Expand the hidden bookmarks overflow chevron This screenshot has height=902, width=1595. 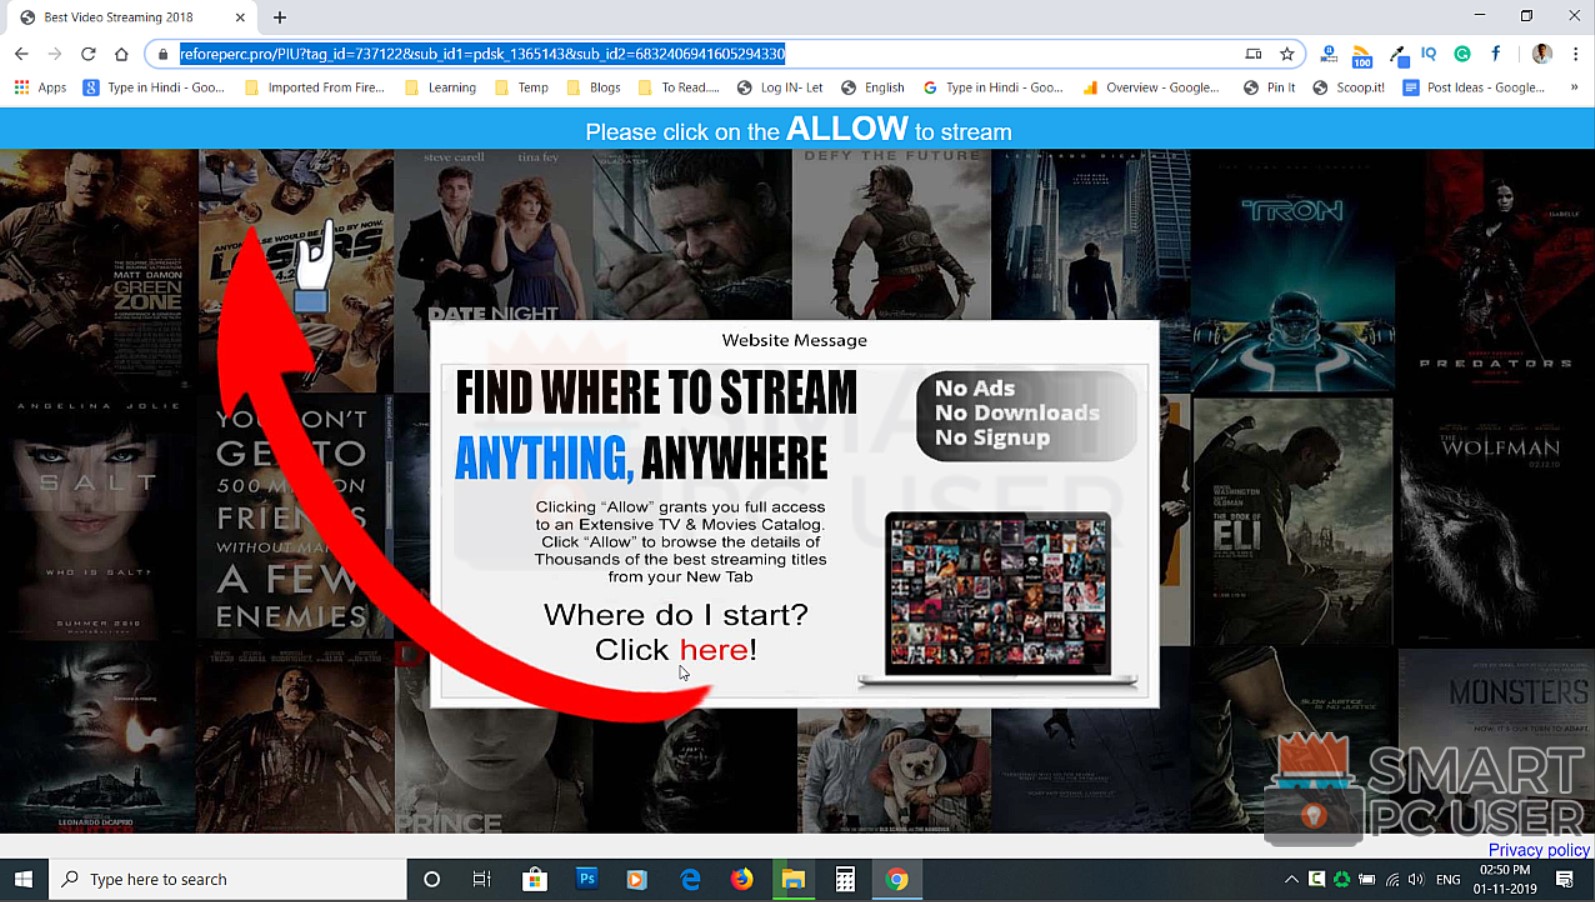point(1574,88)
